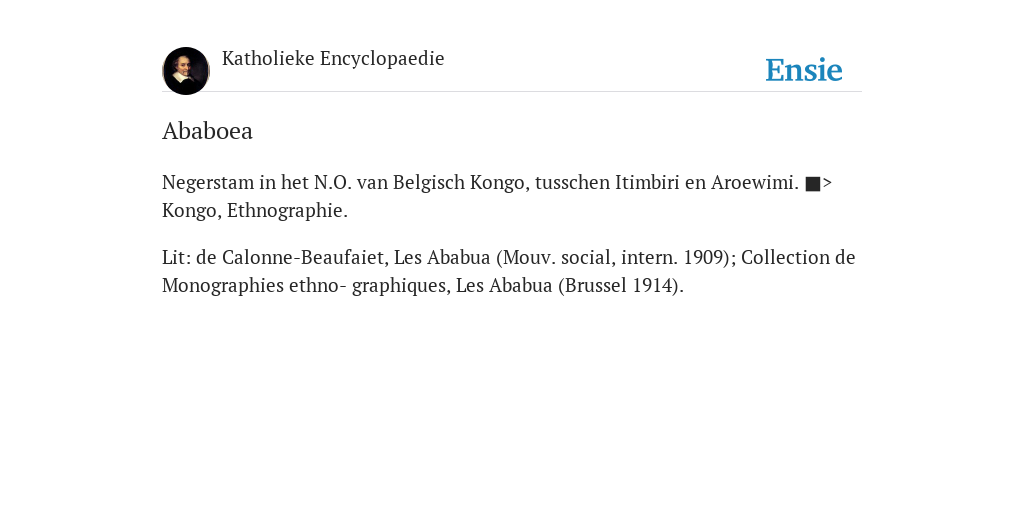Click the first Les Ababua title reference

pos(442,257)
